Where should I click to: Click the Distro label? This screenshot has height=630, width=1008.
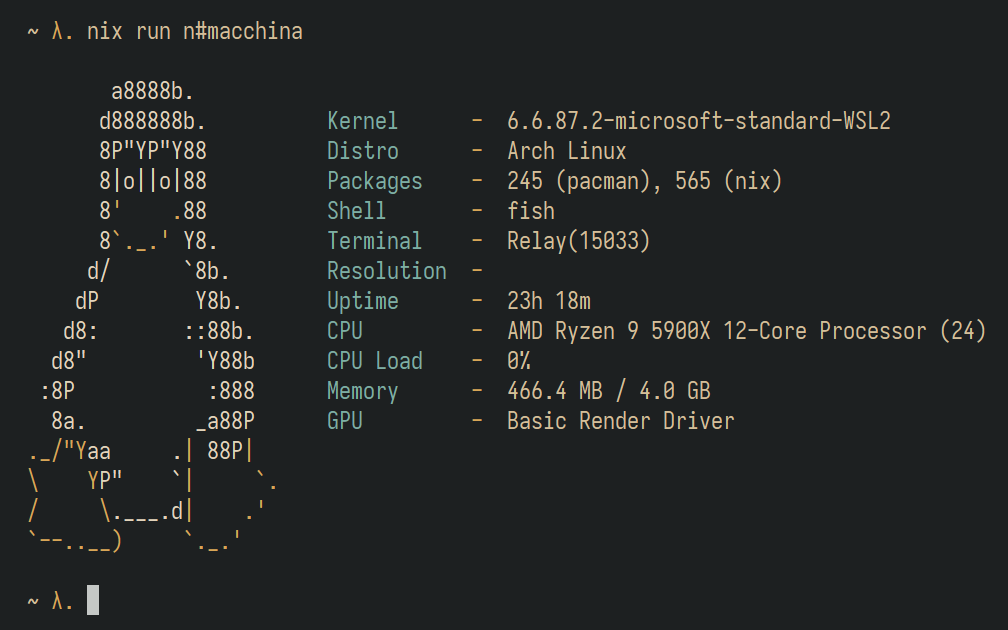[x=362, y=151]
